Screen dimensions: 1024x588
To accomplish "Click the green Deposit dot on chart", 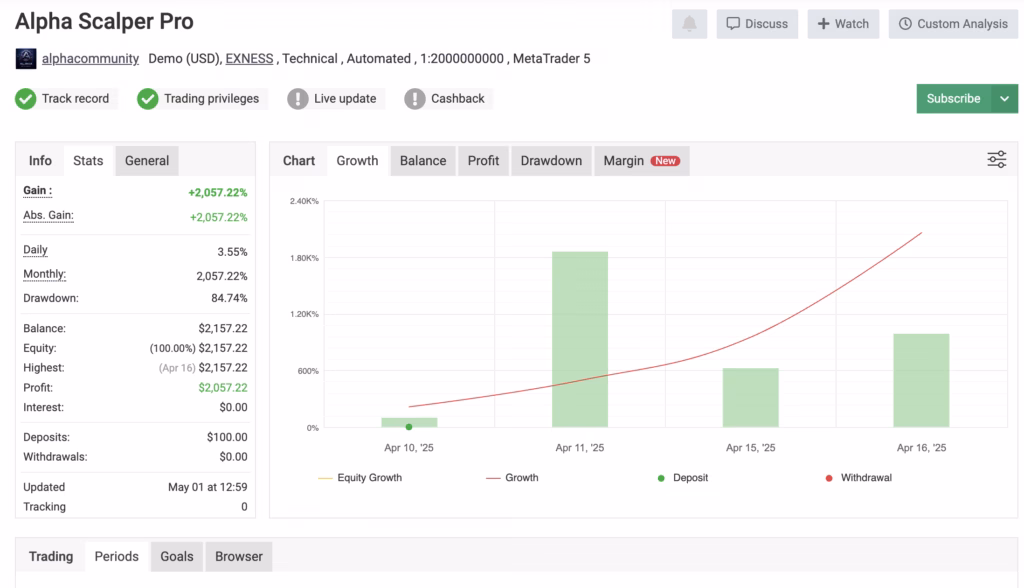I will [x=409, y=427].
